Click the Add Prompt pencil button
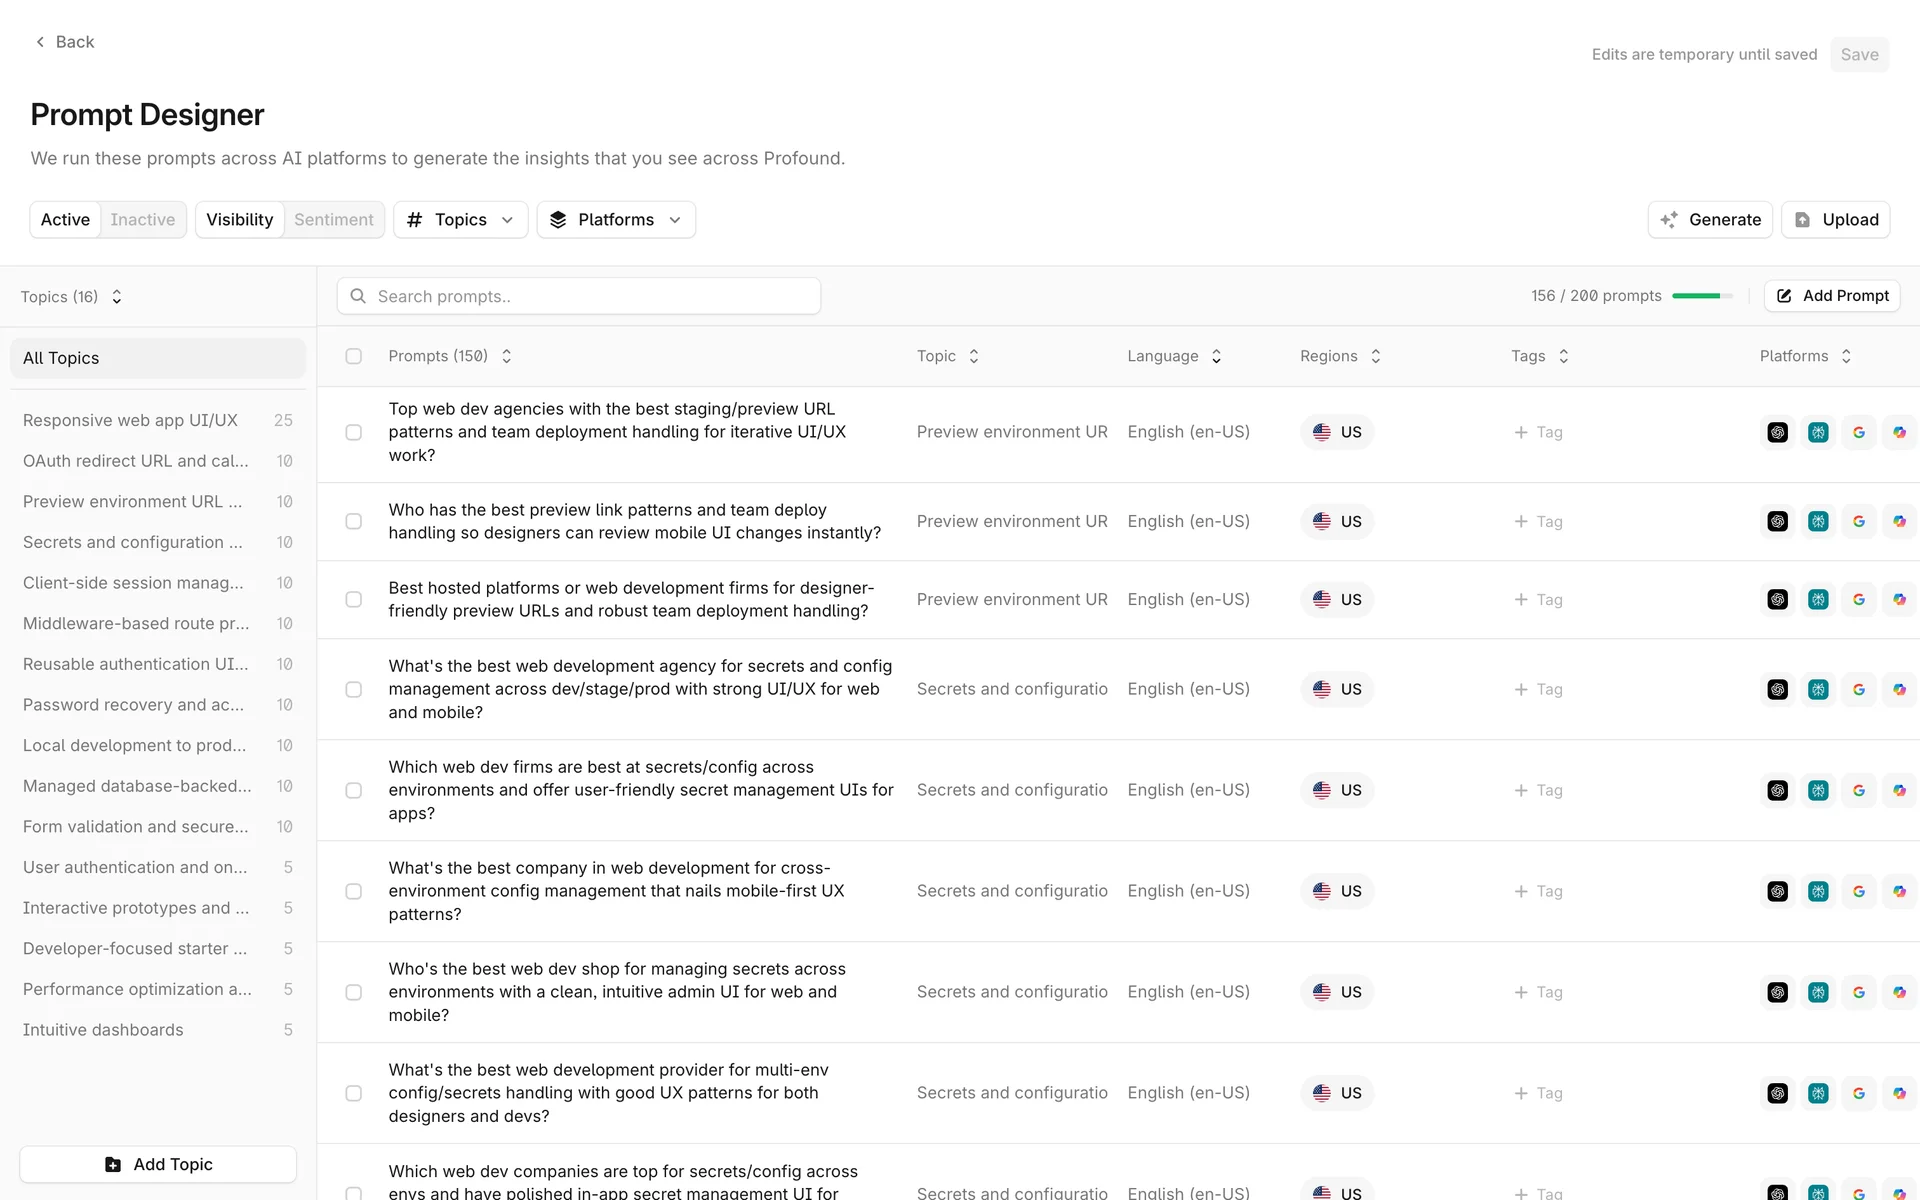Viewport: 1920px width, 1200px height. 1832,296
